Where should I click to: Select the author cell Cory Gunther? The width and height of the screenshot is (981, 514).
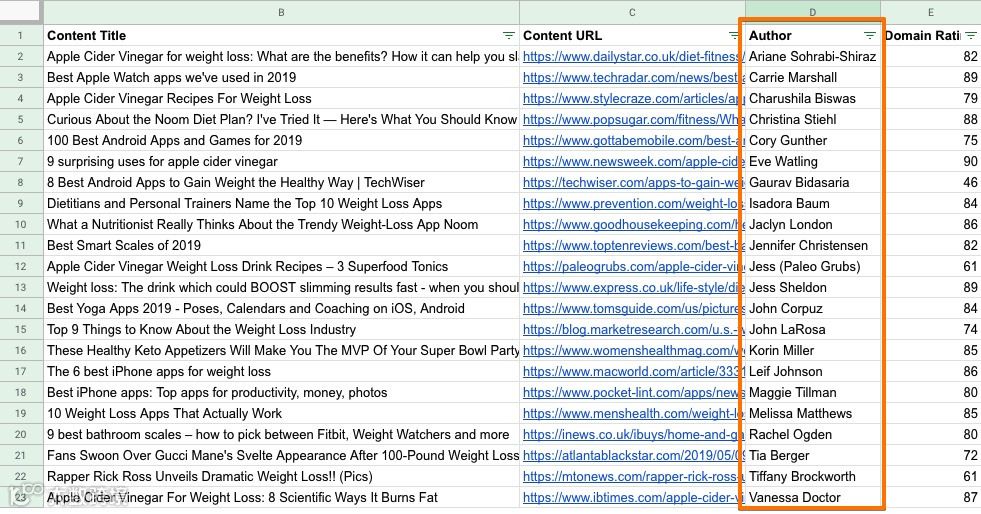coord(813,141)
